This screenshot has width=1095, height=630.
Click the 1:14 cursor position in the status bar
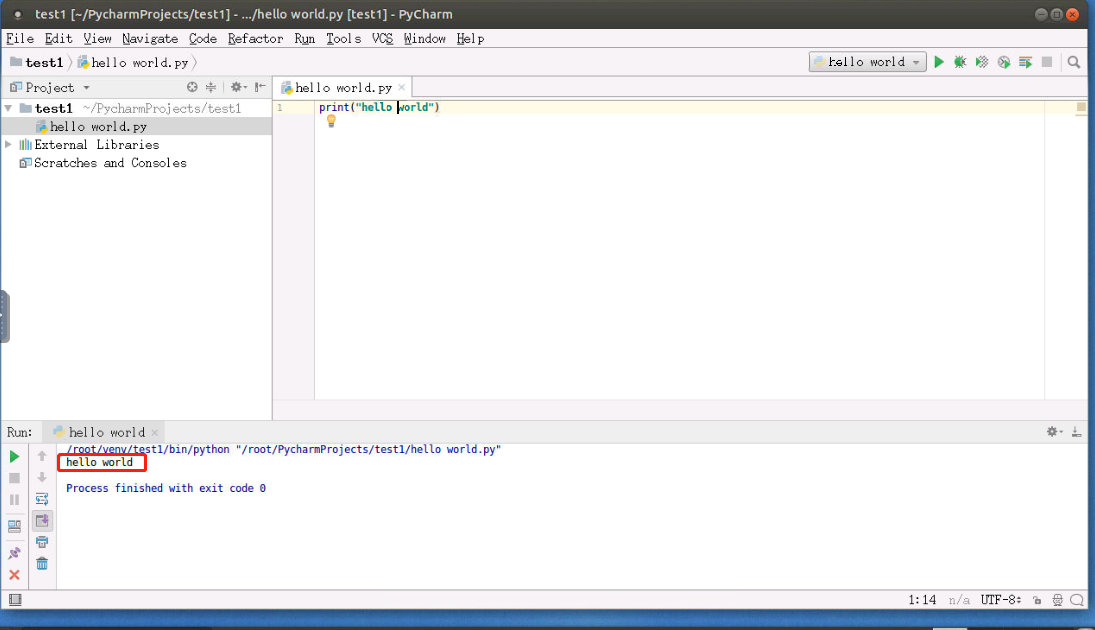(x=922, y=600)
